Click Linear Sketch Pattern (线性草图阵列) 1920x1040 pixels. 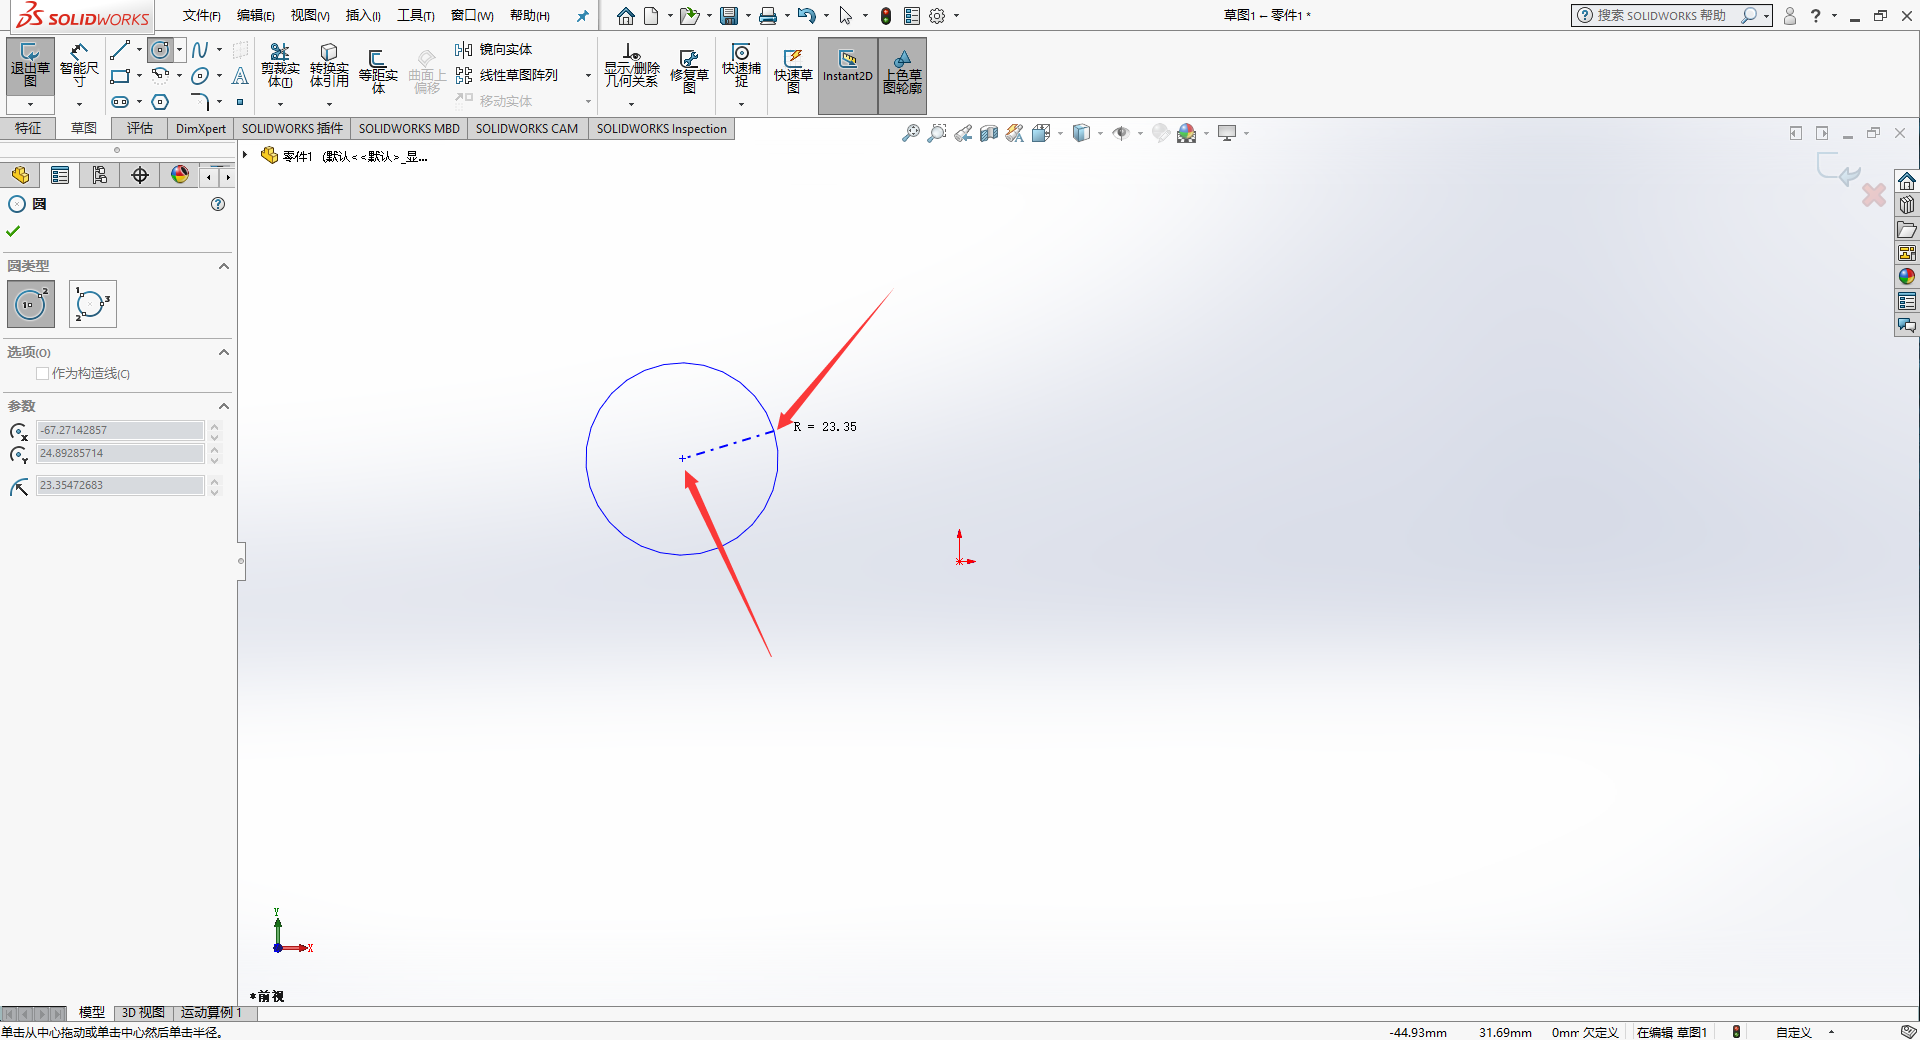(x=508, y=75)
